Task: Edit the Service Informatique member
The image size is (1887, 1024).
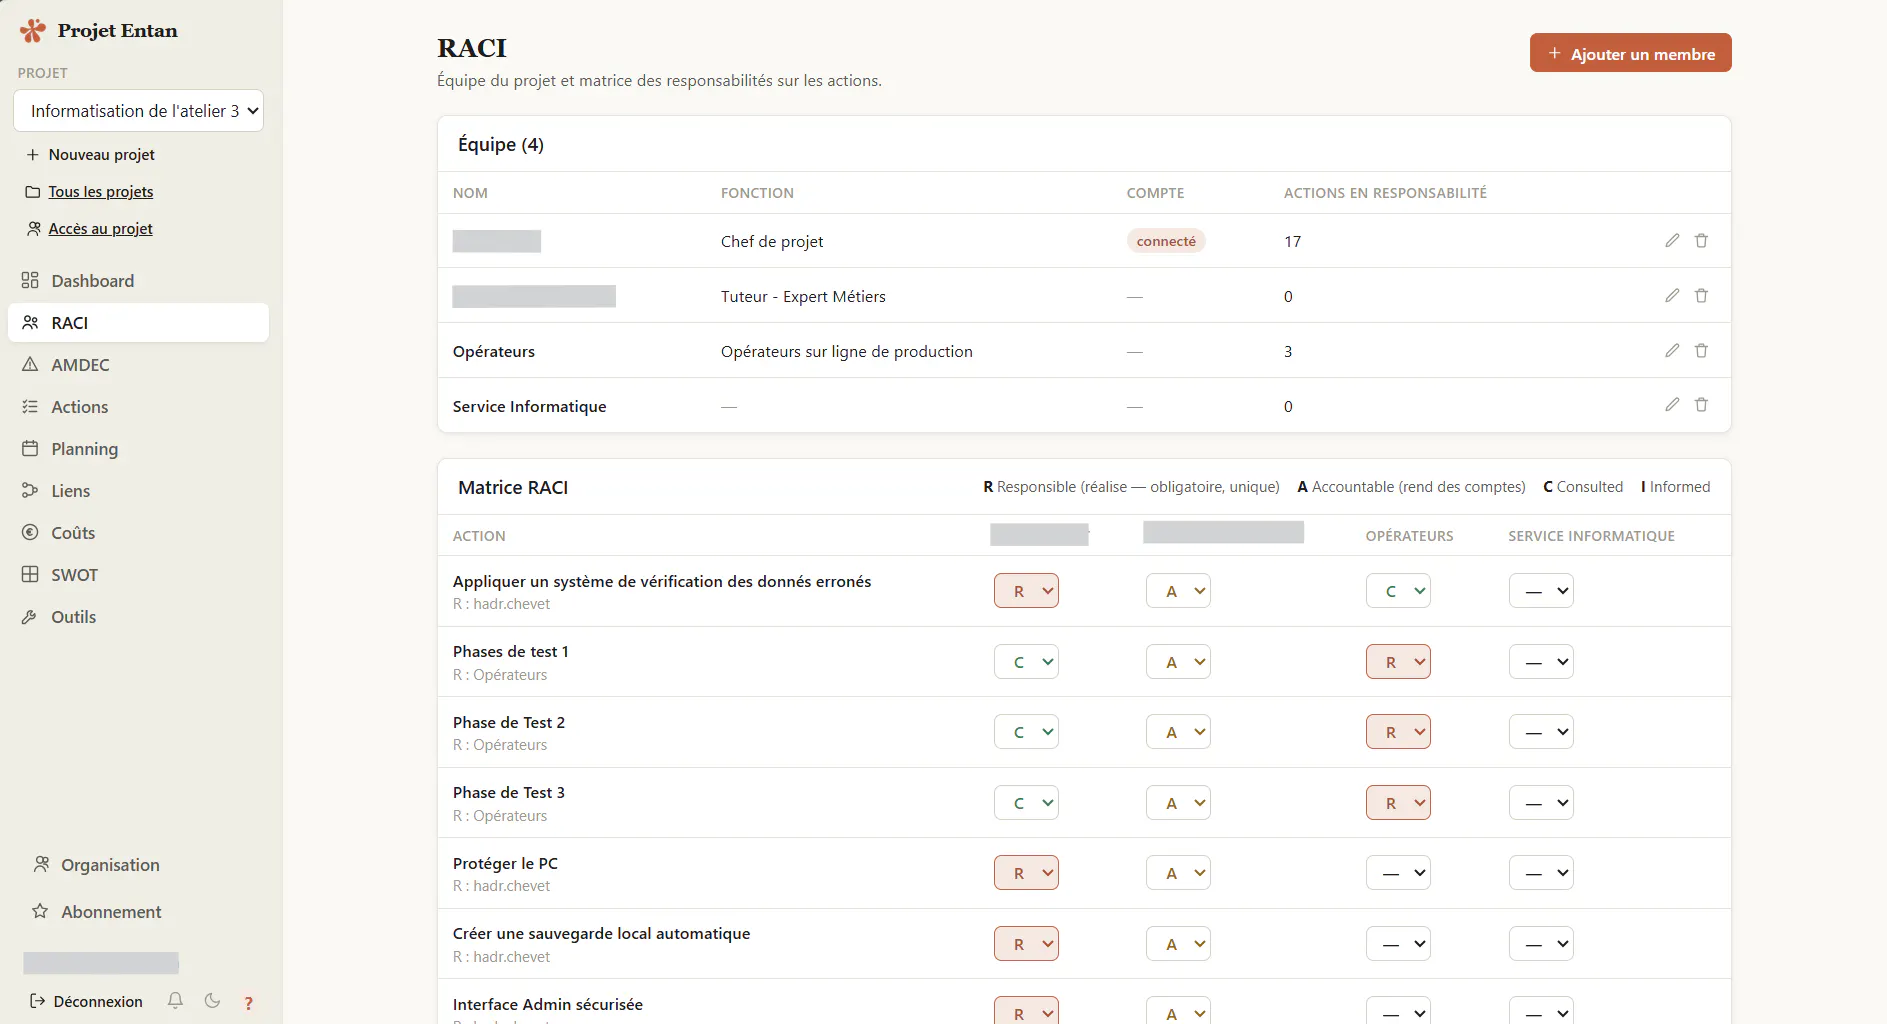Action: click(x=1672, y=405)
